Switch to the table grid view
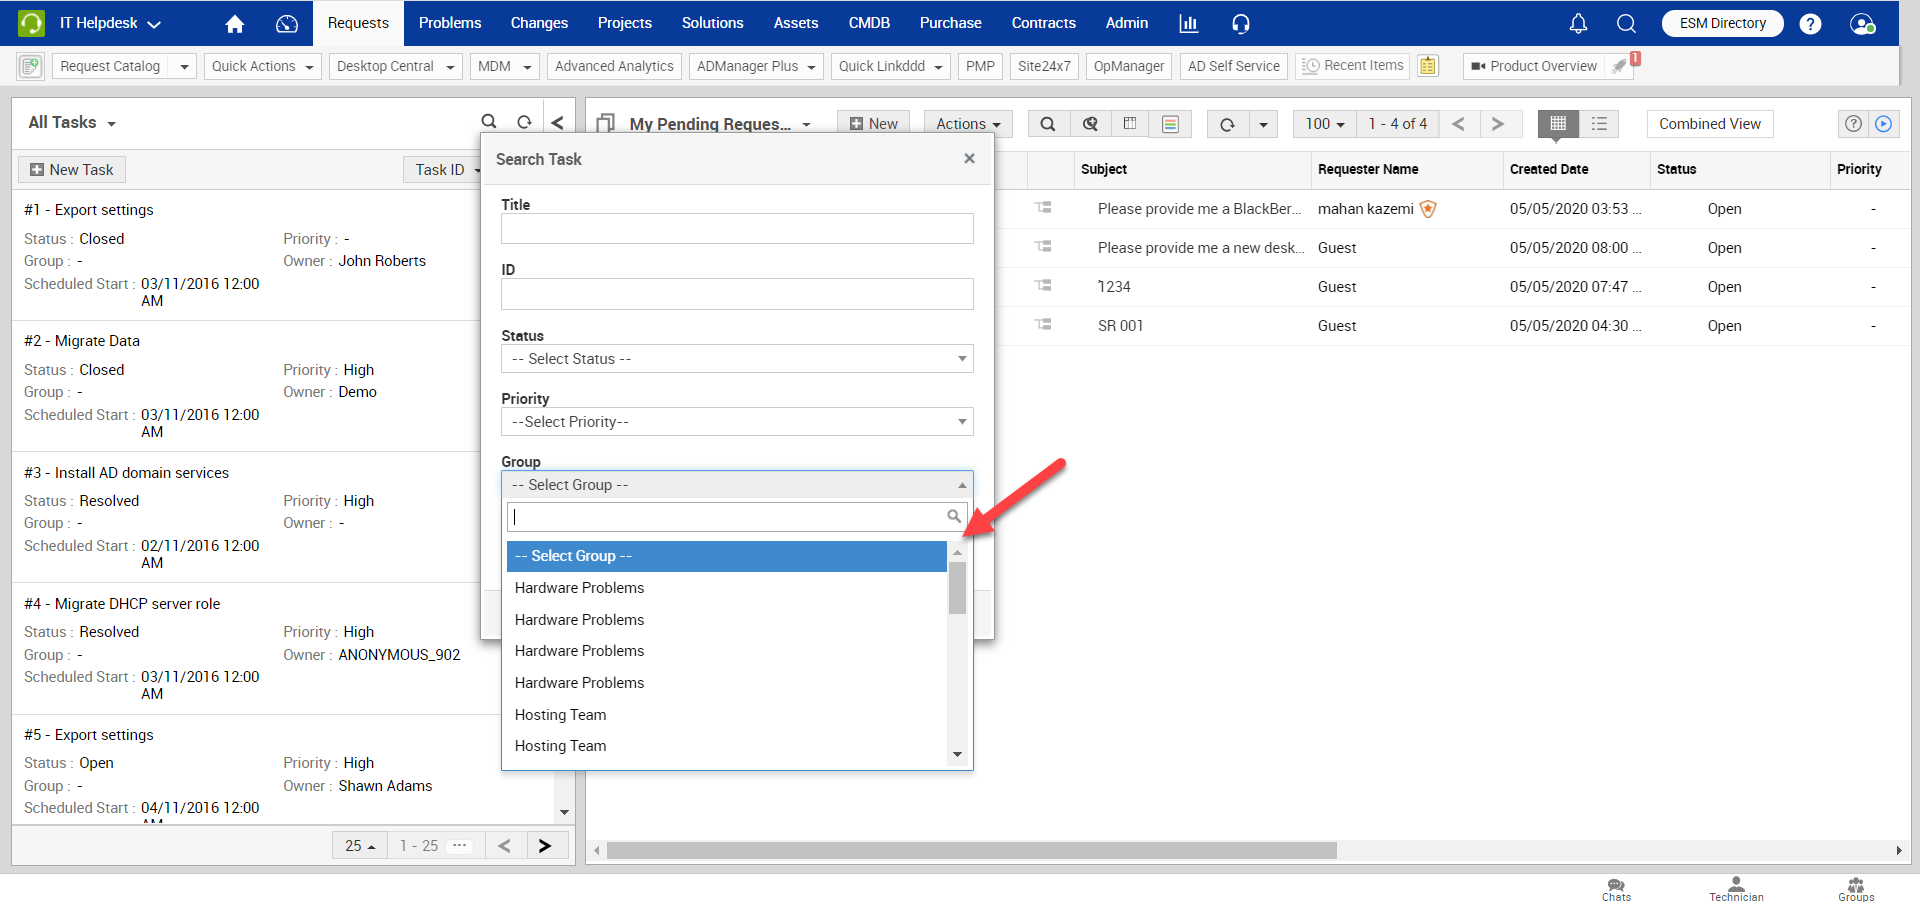The height and width of the screenshot is (902, 1920). click(x=1557, y=124)
